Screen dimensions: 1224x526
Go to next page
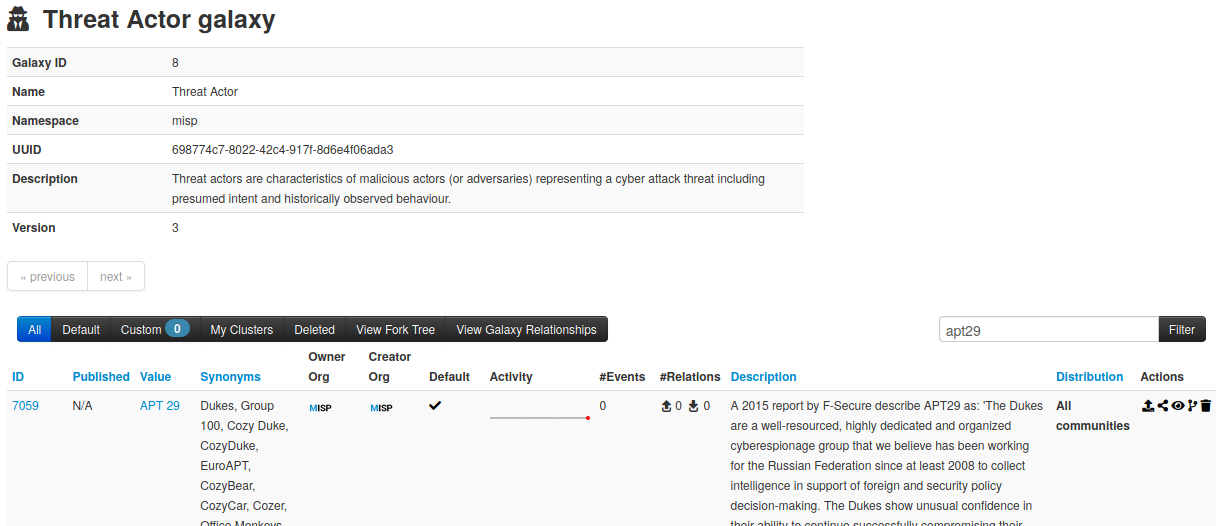[x=116, y=277]
